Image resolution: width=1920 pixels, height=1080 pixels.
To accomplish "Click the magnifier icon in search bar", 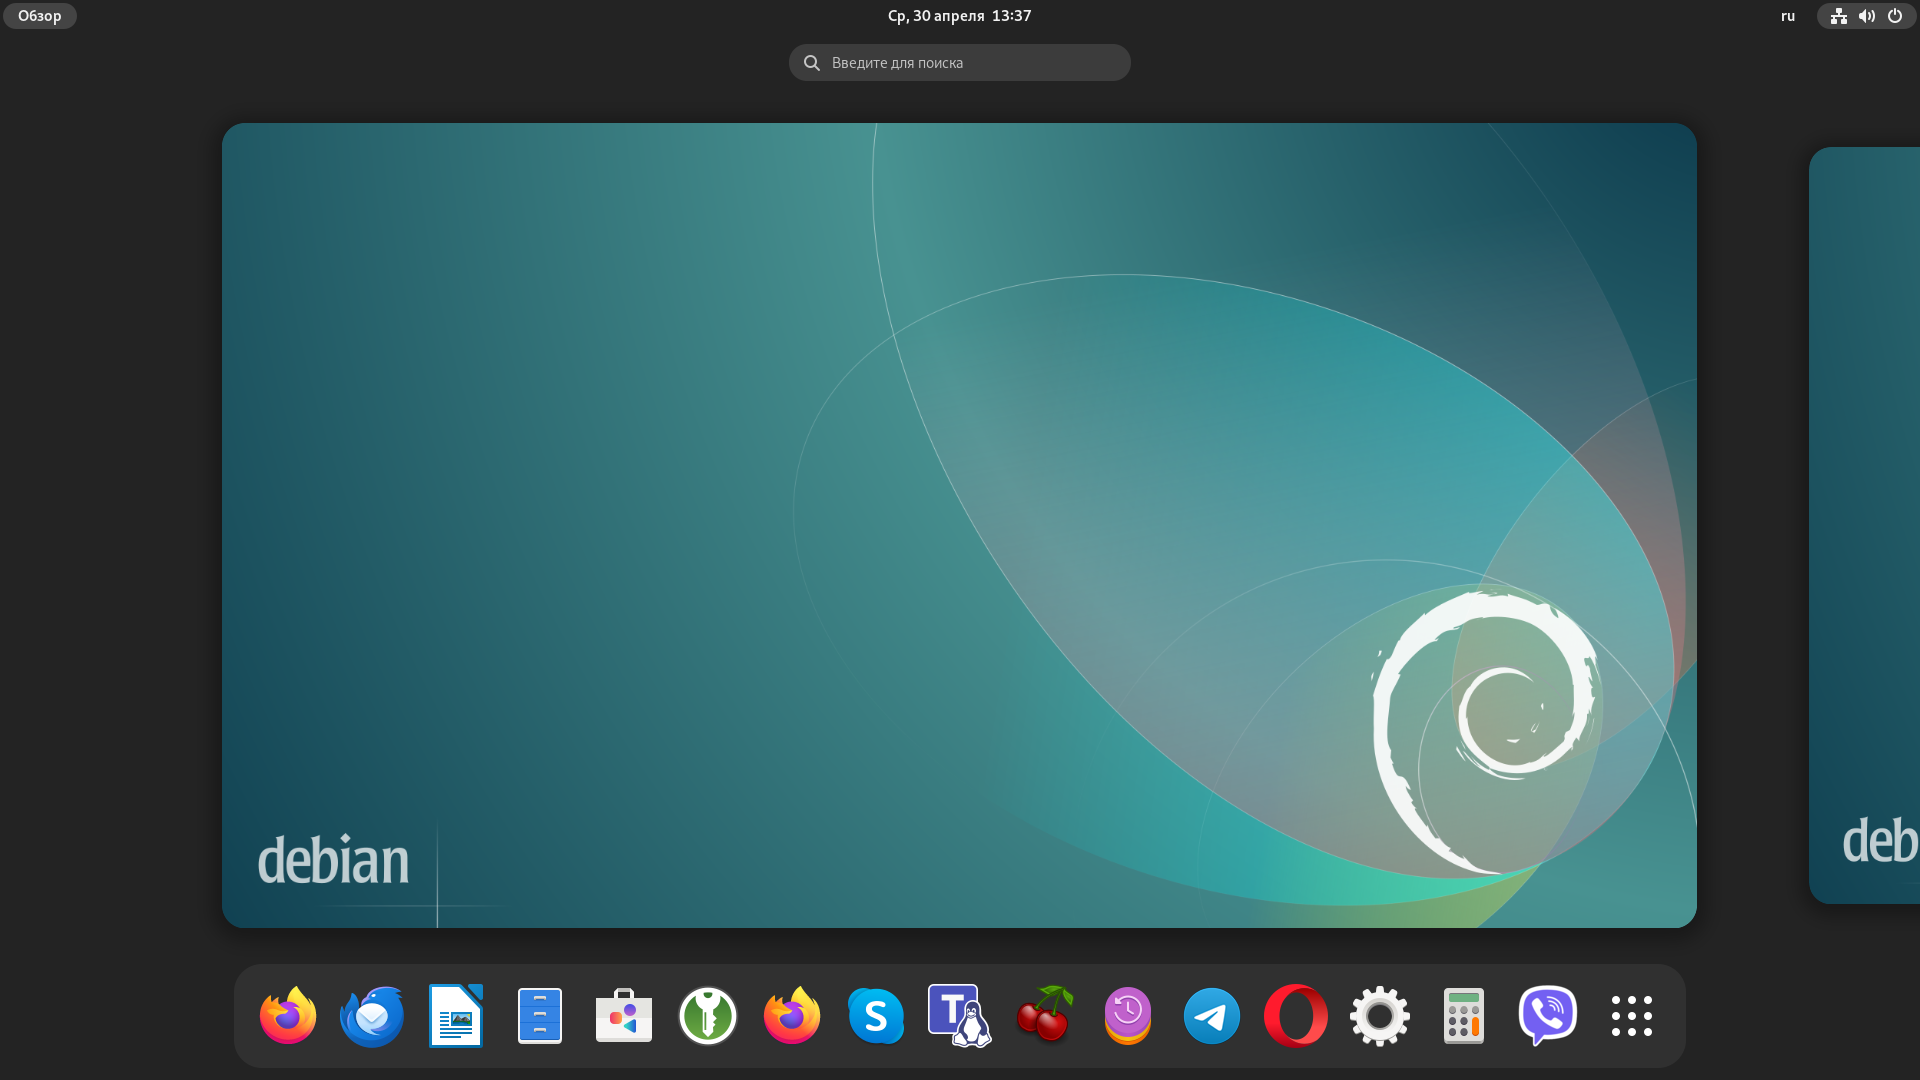I will click(x=812, y=63).
